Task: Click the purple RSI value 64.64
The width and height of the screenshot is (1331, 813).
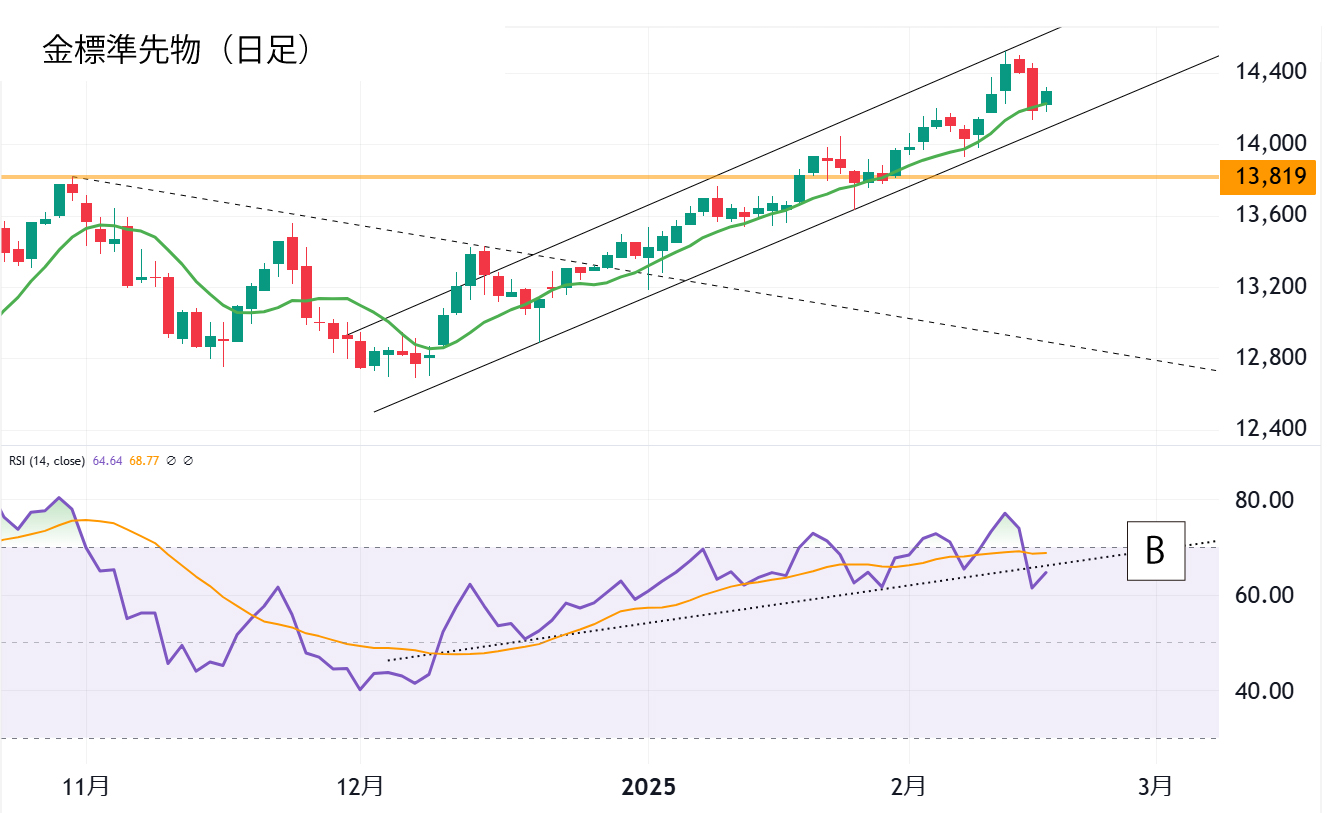Action: click(x=106, y=461)
